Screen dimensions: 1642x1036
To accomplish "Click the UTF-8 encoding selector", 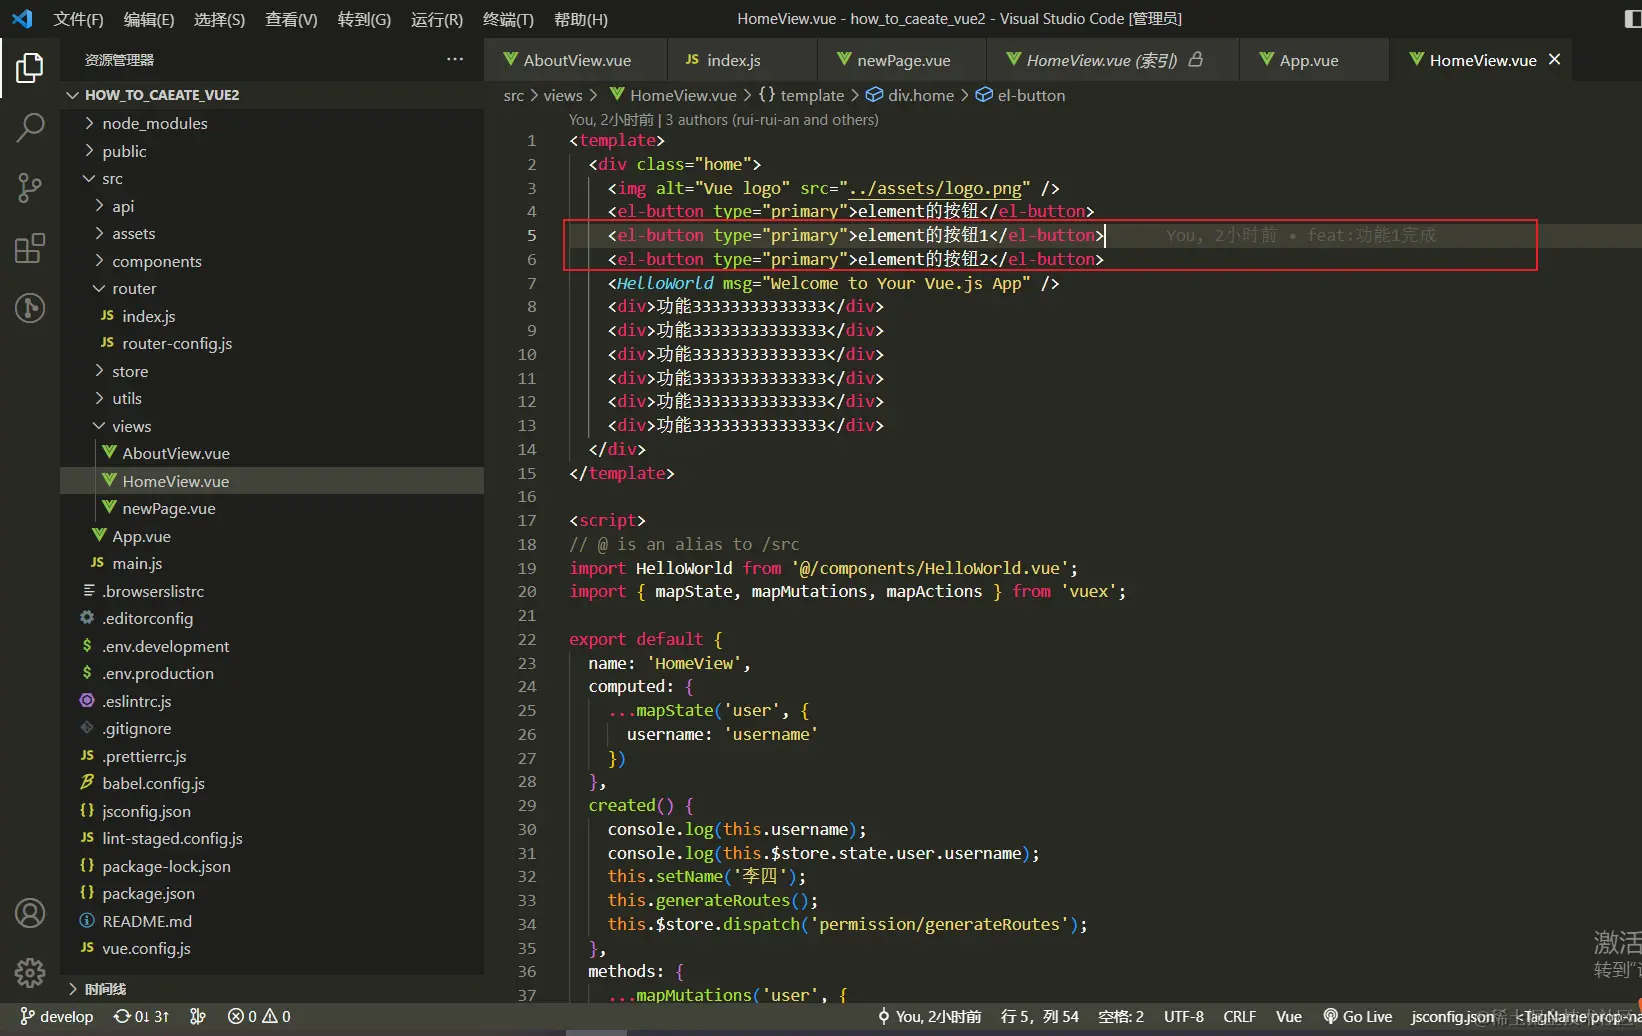I will pos(1183,1017).
